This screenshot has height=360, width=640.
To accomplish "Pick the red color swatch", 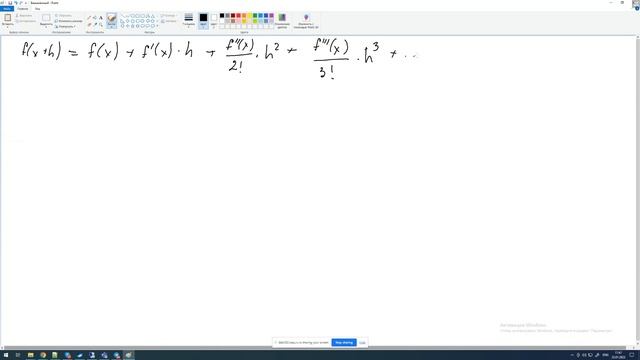I will (238, 16).
